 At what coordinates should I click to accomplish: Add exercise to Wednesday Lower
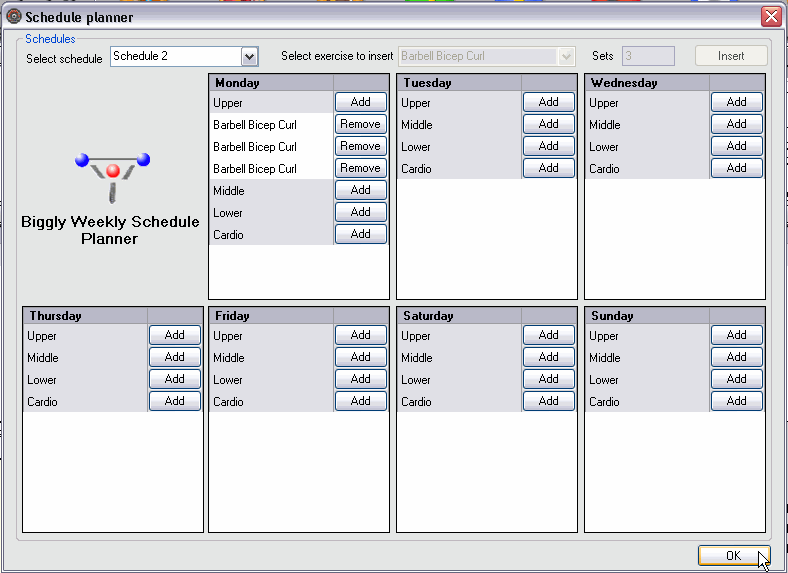tap(736, 146)
